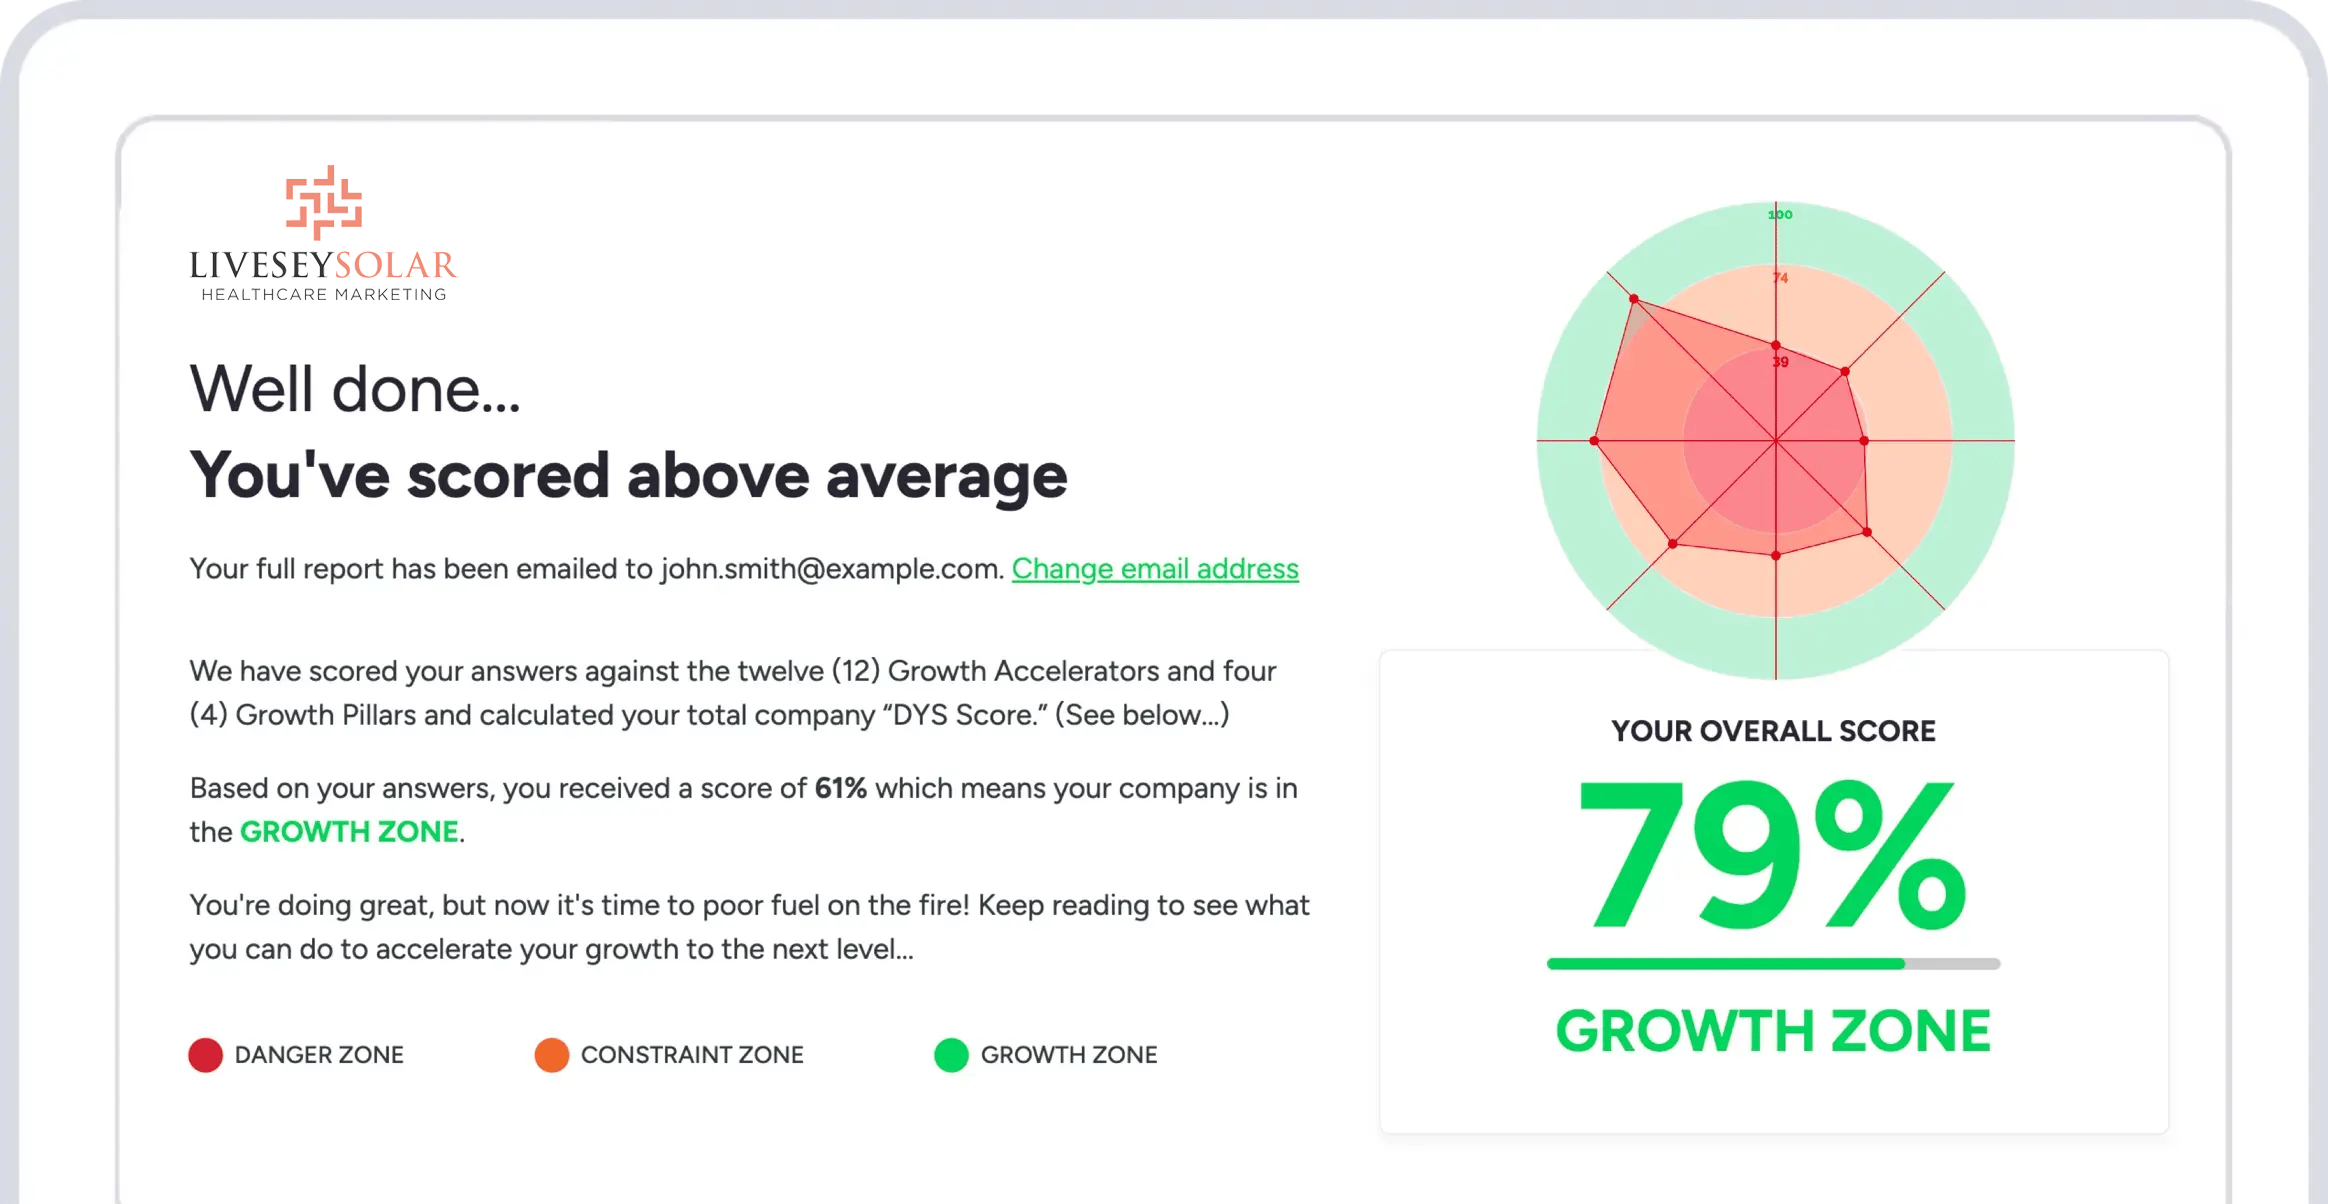The width and height of the screenshot is (2328, 1204).
Task: Click the Livesey Solar cross logo icon
Action: pos(324,202)
